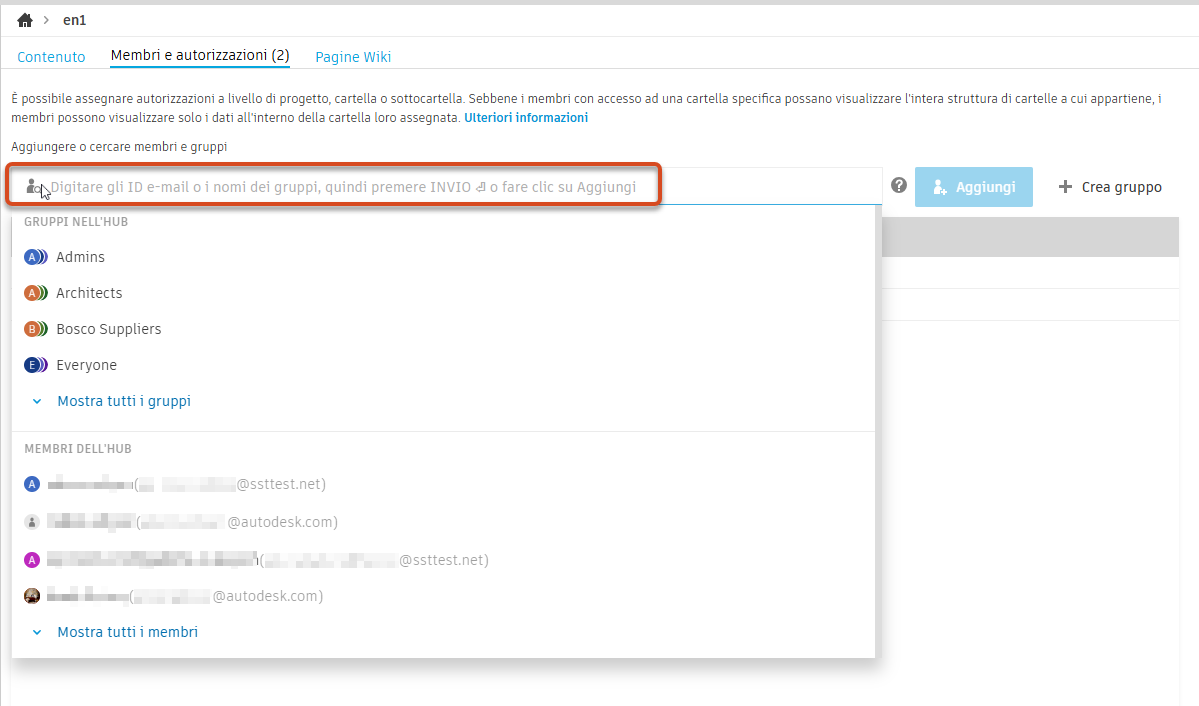Screen dimensions: 1199x706
Task: Expand Mostra tutti i membri list
Action: pyautogui.click(x=127, y=631)
